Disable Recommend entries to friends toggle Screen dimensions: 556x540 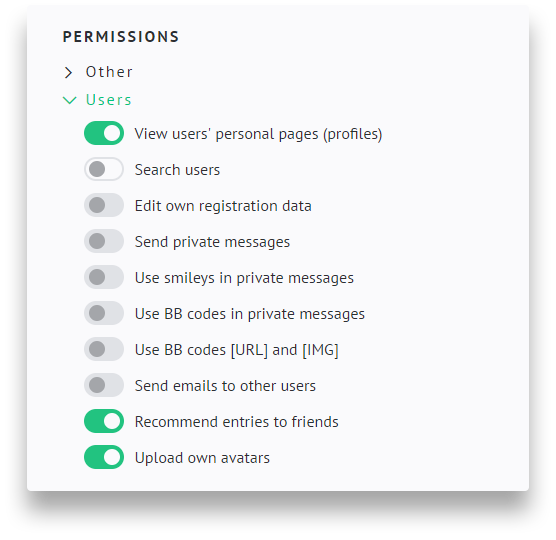click(104, 421)
